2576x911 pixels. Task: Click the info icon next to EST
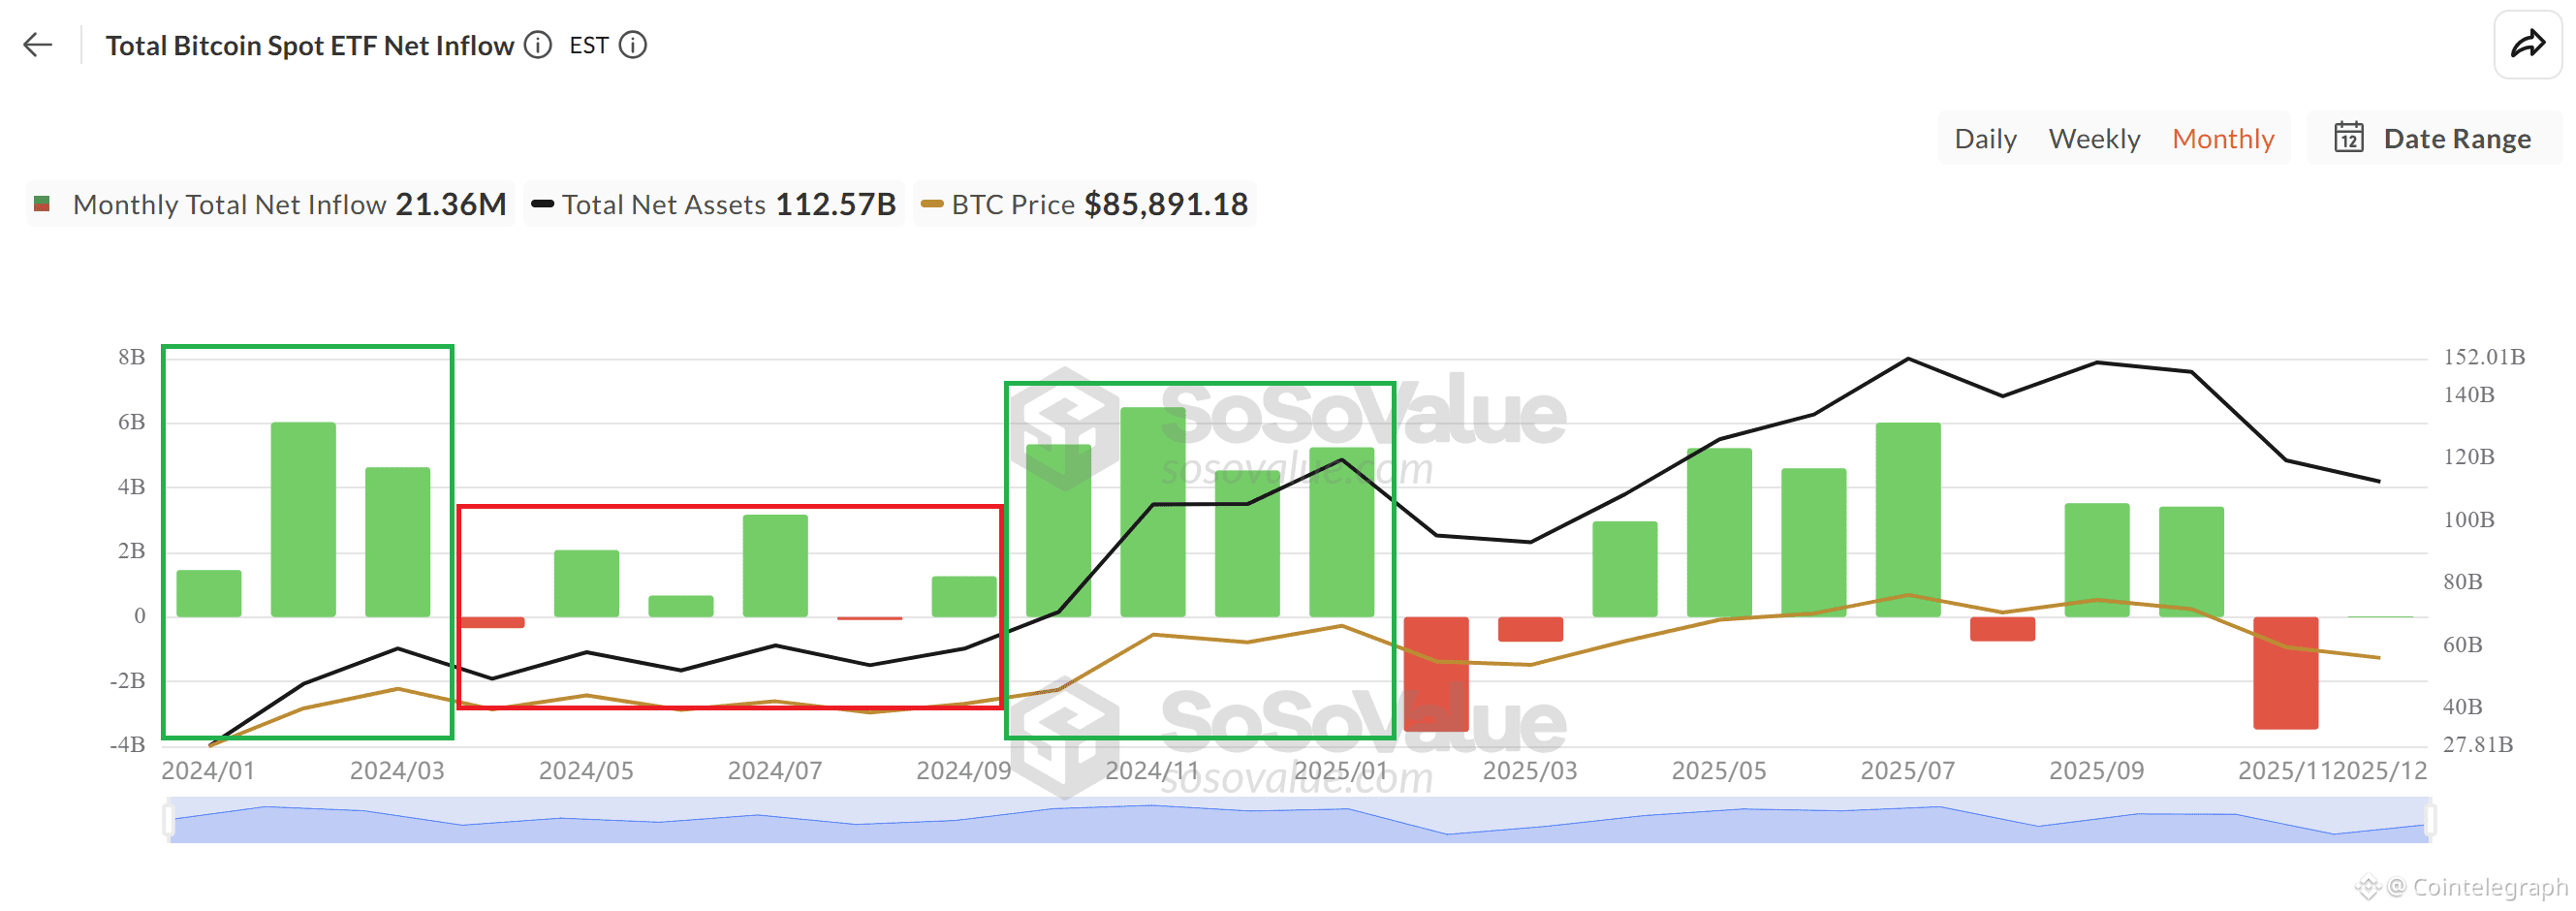click(x=633, y=46)
